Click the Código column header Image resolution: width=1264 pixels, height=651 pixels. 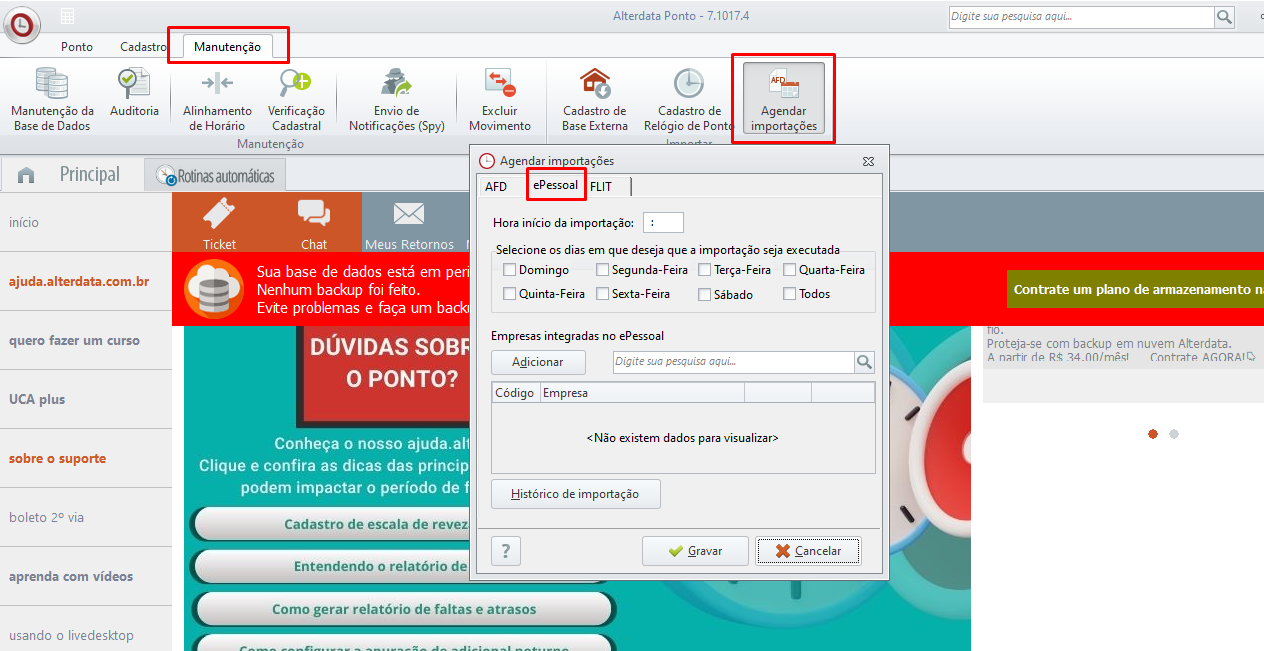pos(515,393)
